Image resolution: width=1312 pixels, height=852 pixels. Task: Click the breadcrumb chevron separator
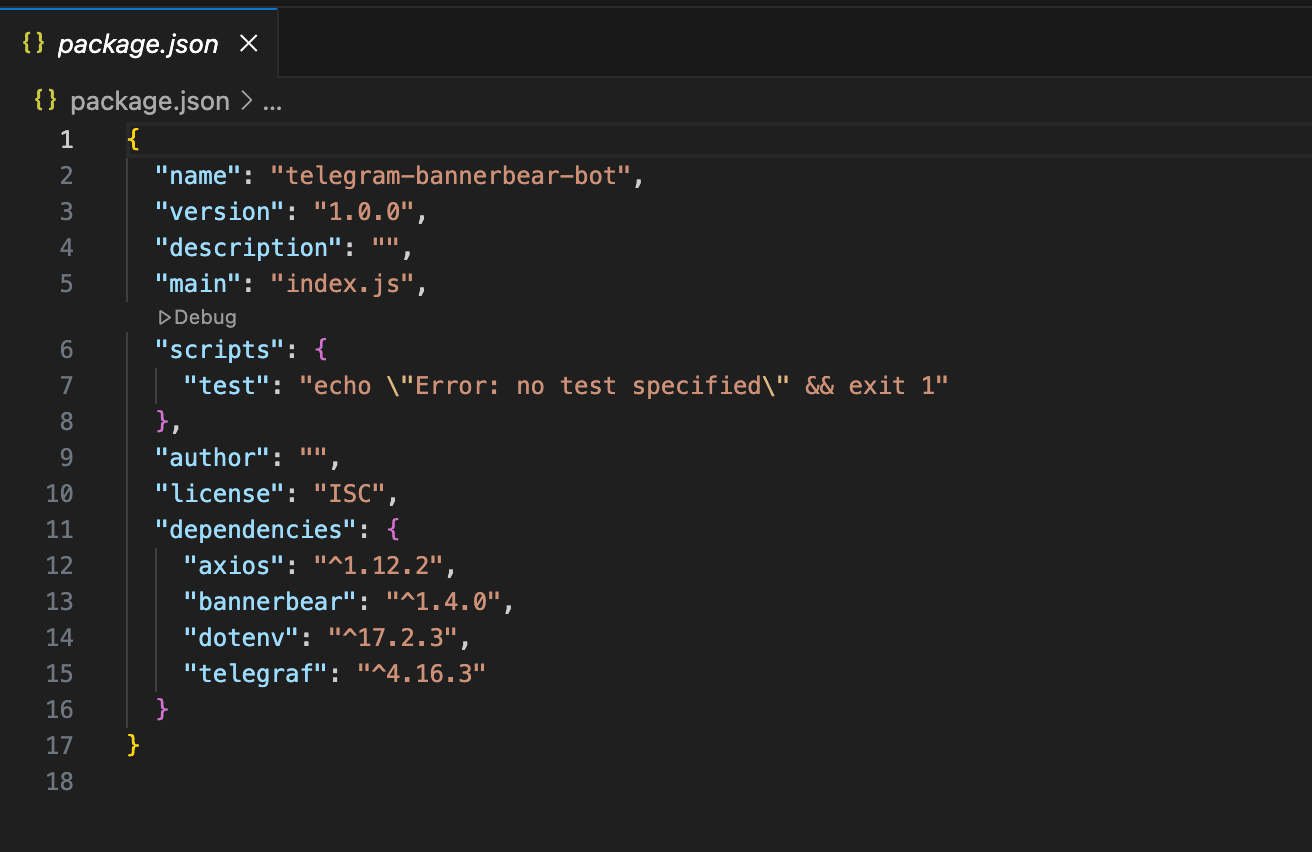click(246, 101)
